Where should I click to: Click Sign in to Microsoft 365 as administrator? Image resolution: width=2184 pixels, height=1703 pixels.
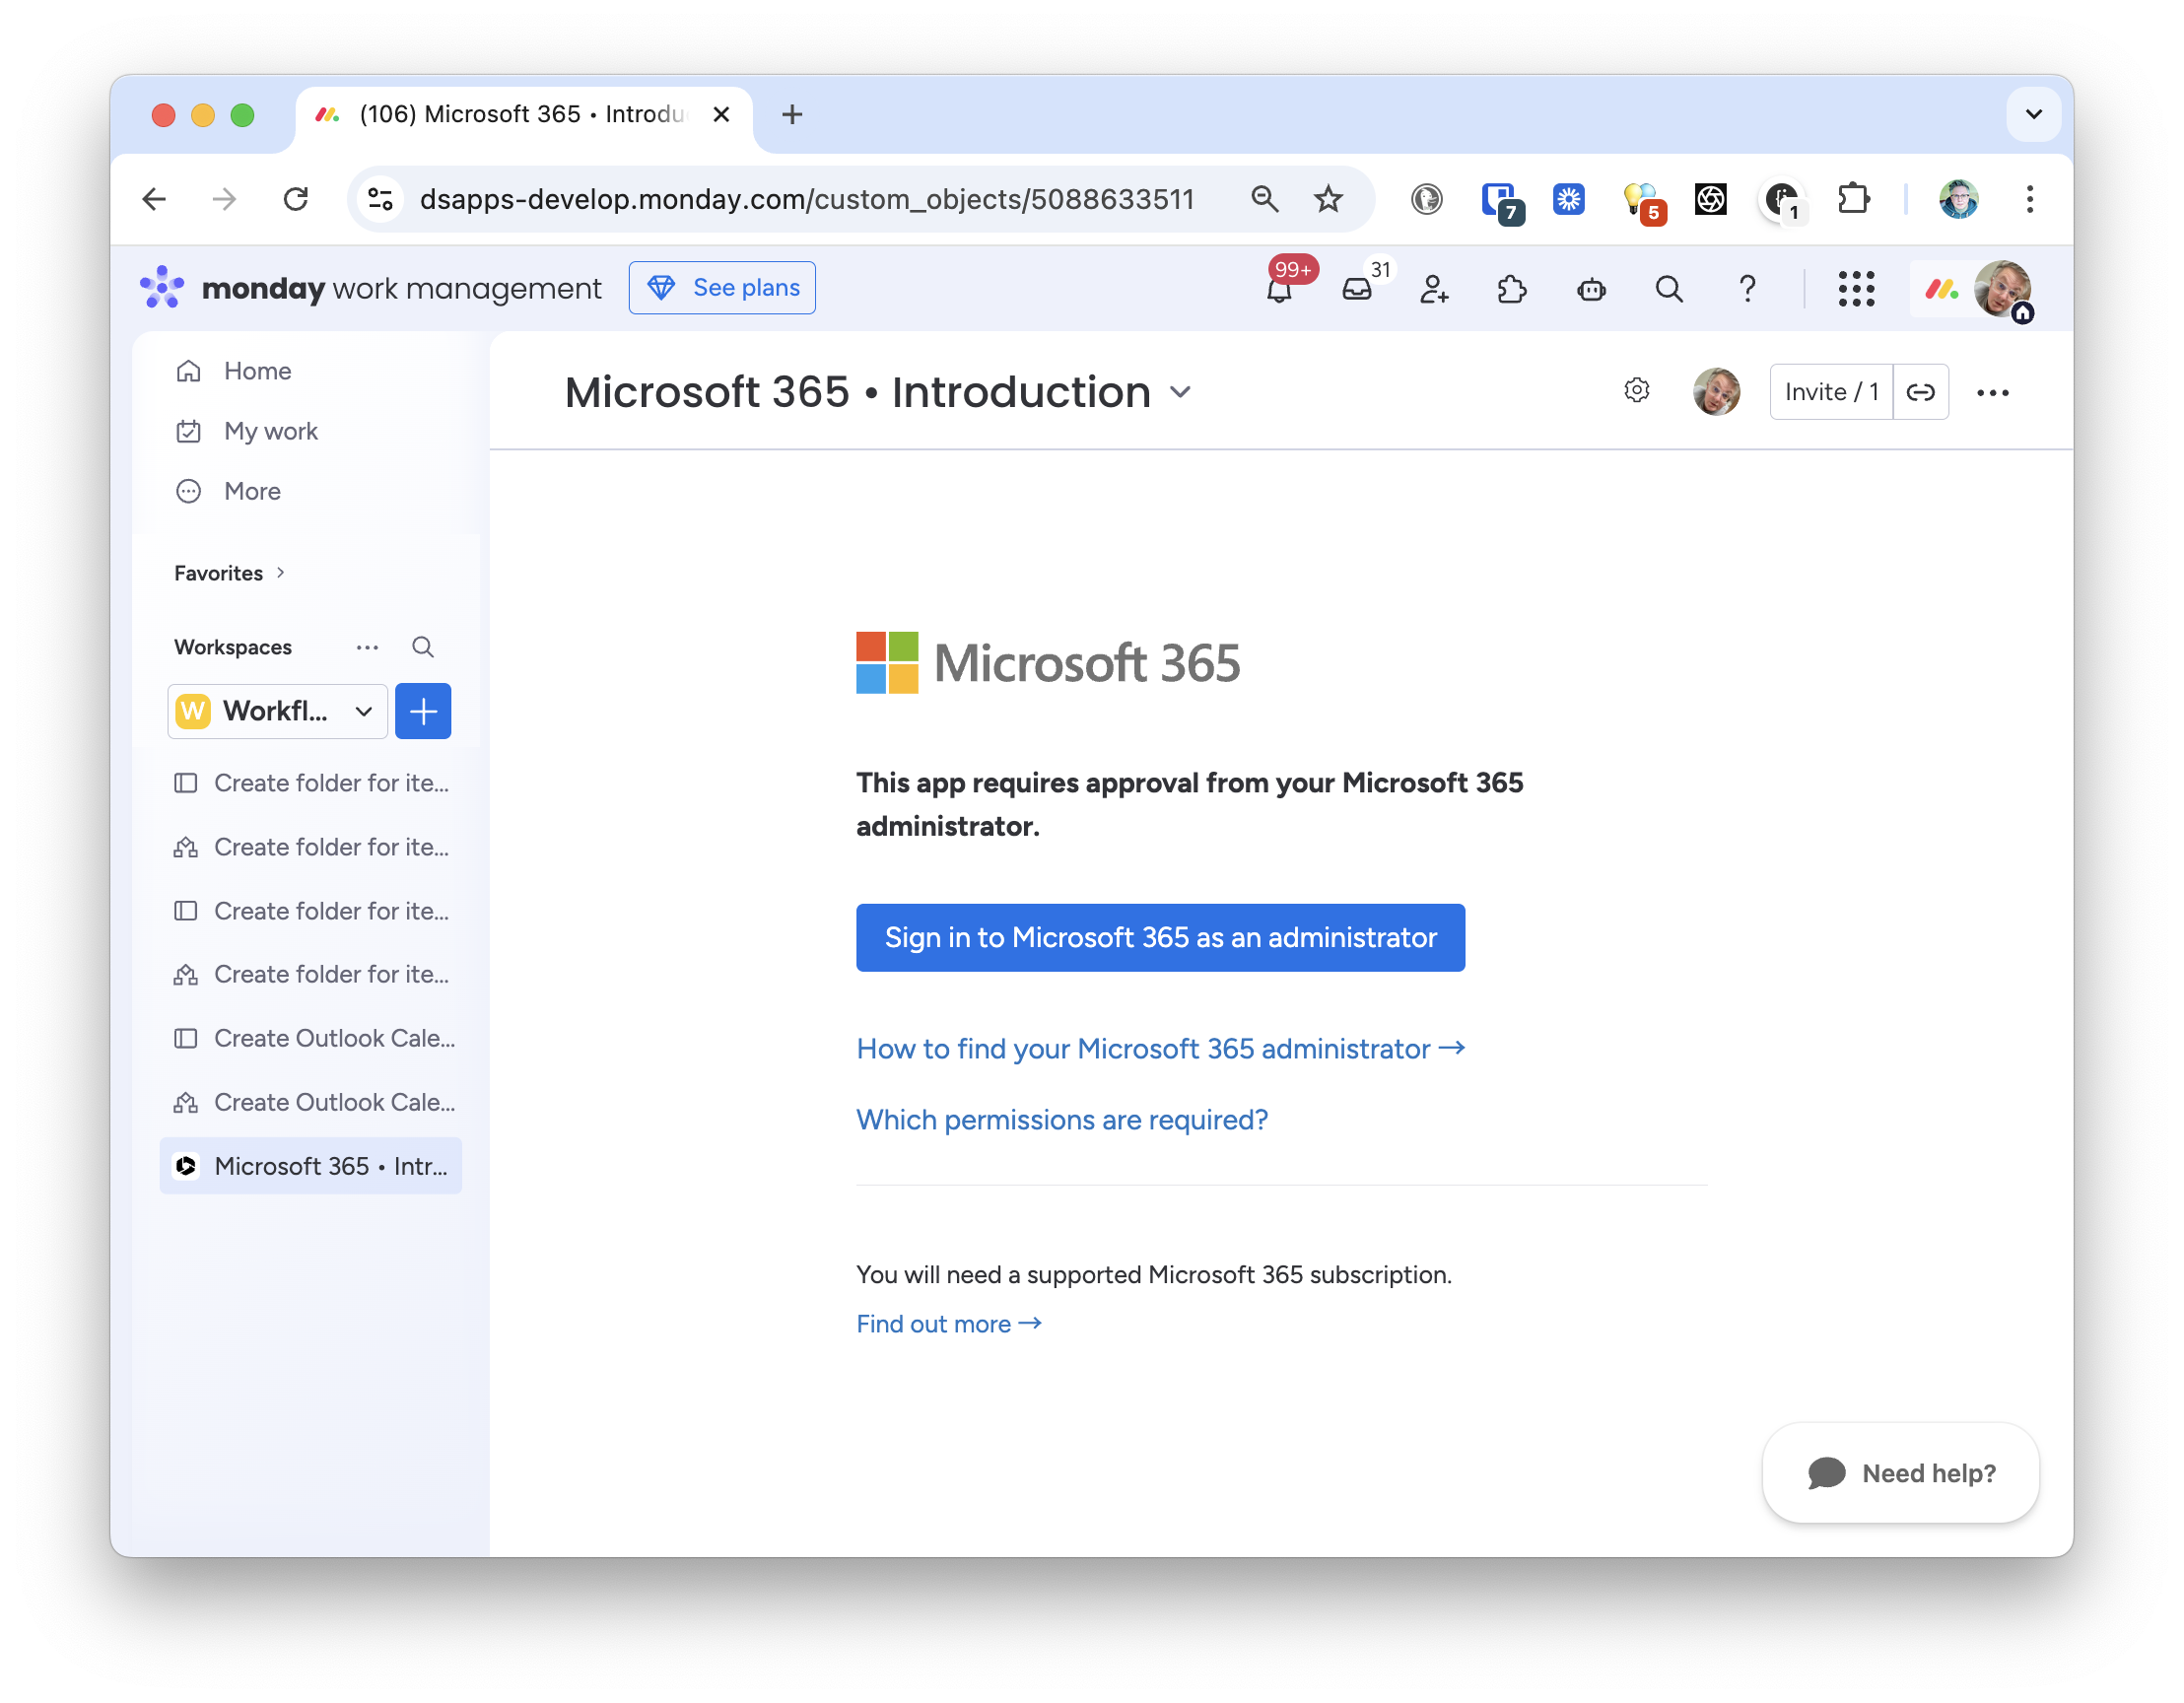(x=1160, y=938)
